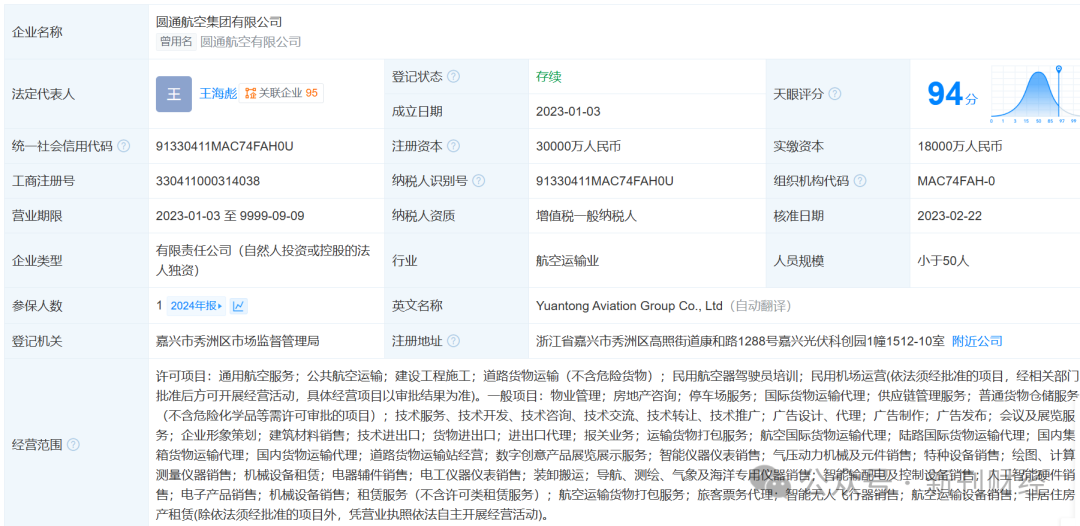
Task: Click the 王 avatar beside the legal representative
Action: (x=174, y=94)
